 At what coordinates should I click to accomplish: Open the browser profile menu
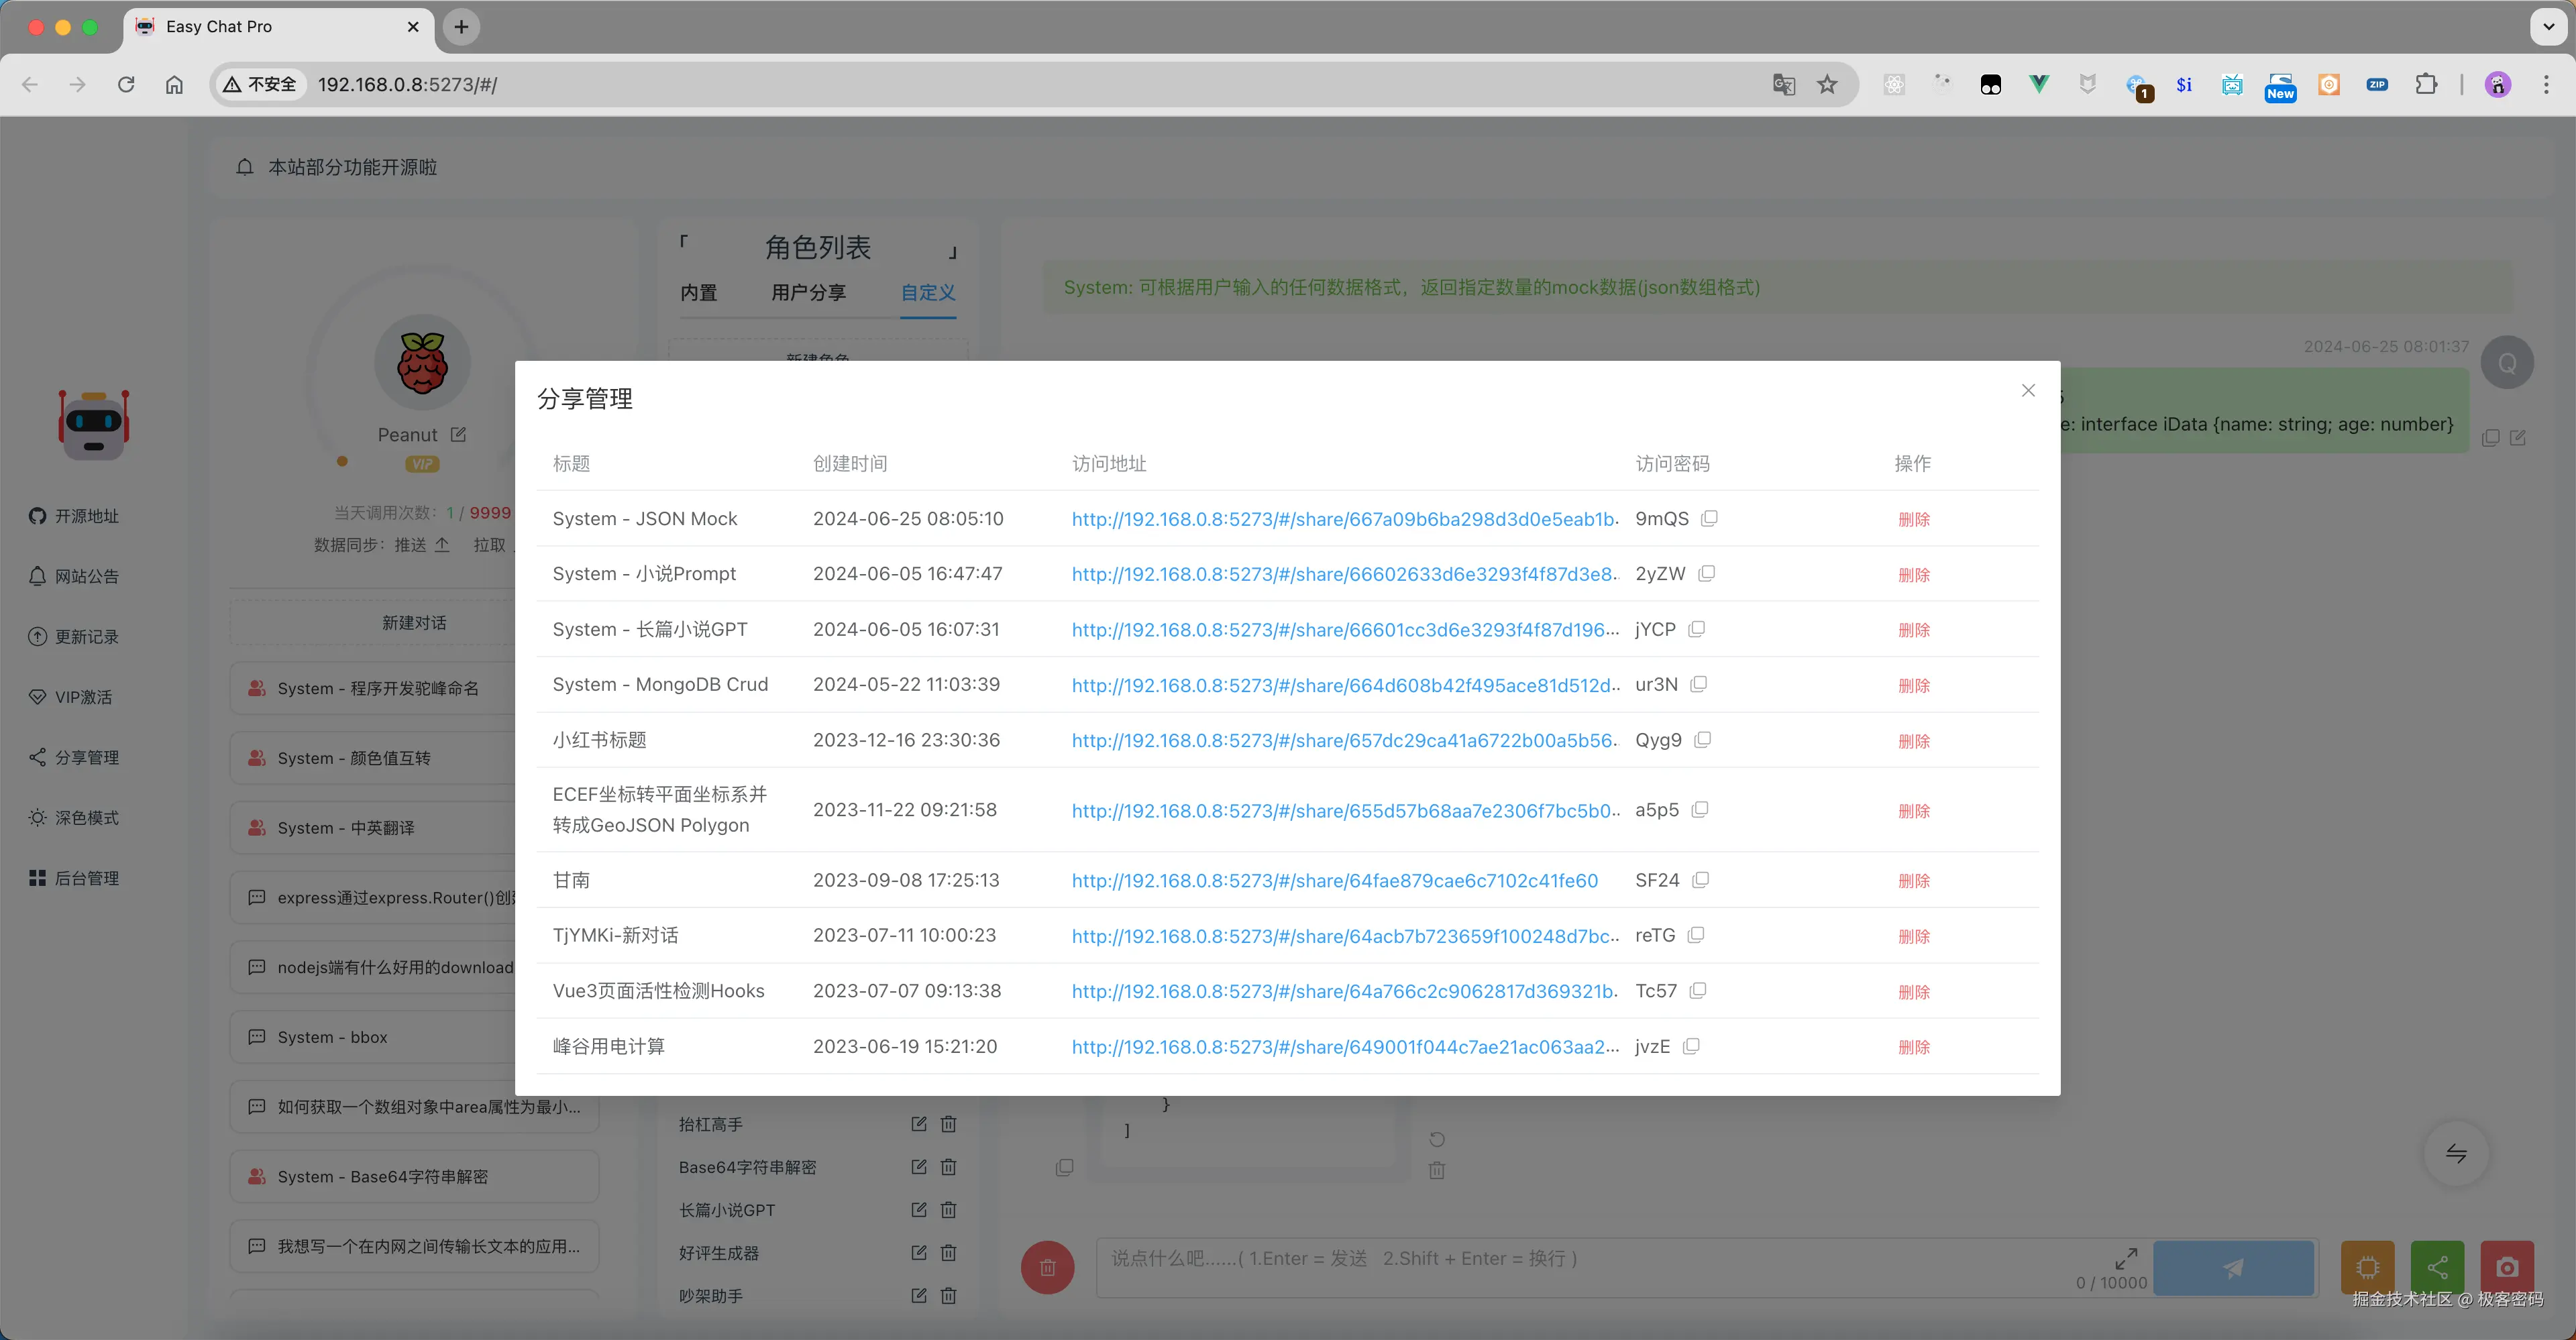pyautogui.click(x=2497, y=85)
